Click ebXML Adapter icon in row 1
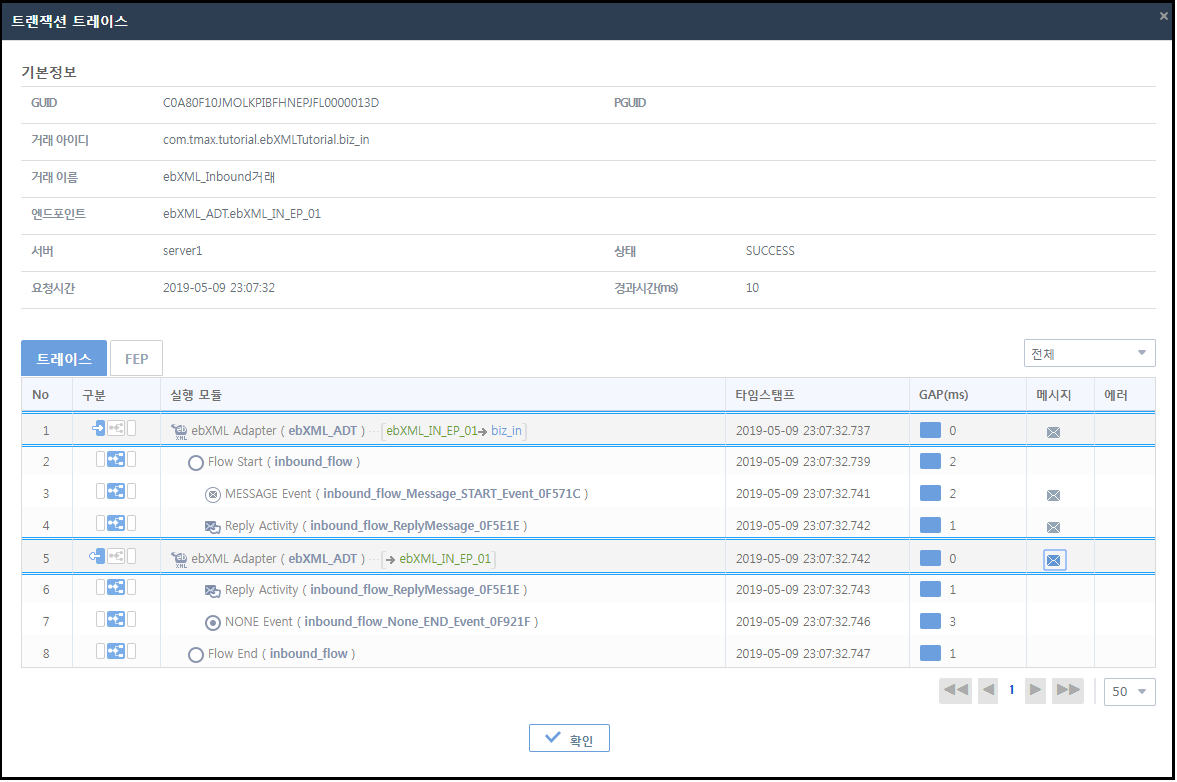The height and width of the screenshot is (782, 1177). [x=180, y=431]
